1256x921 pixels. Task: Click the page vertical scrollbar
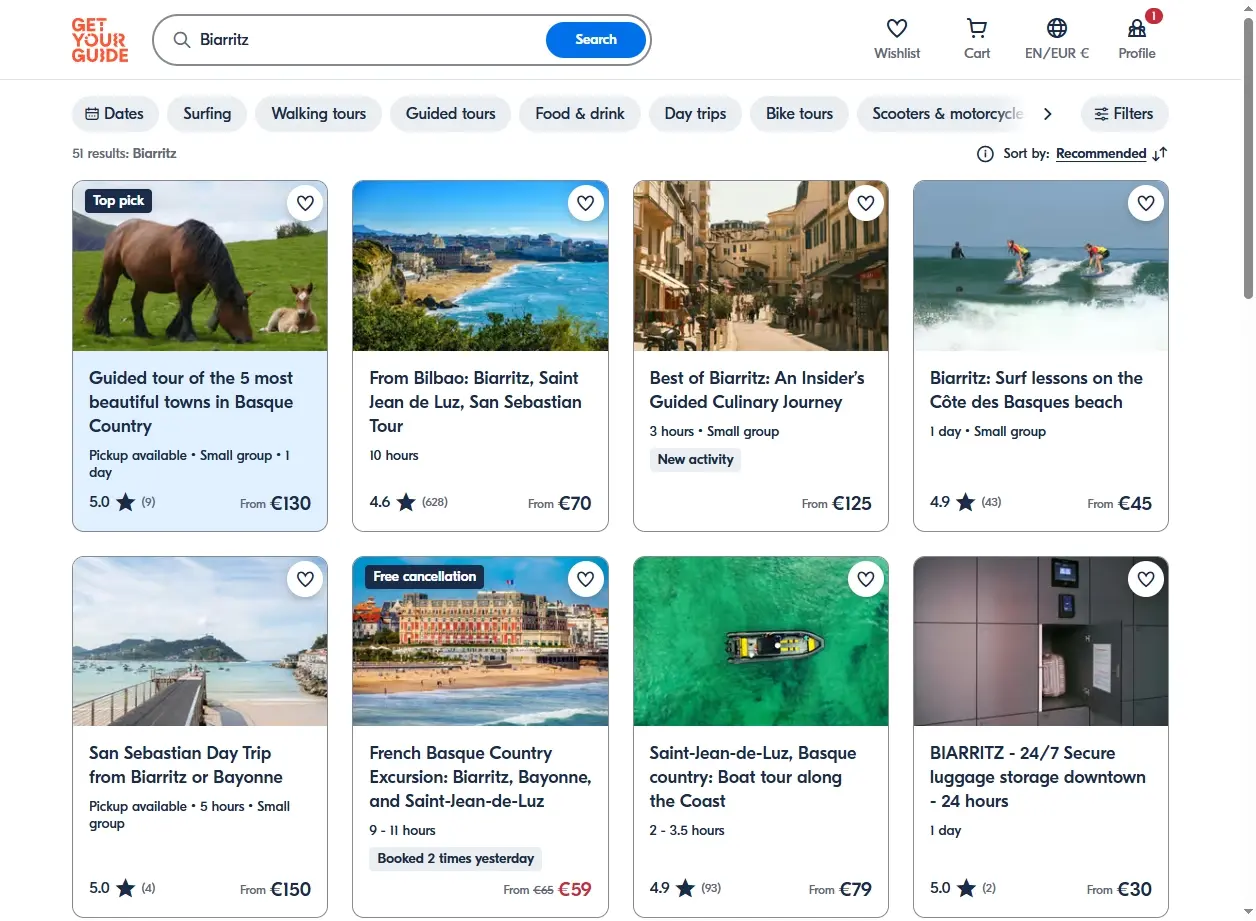pos(1248,160)
